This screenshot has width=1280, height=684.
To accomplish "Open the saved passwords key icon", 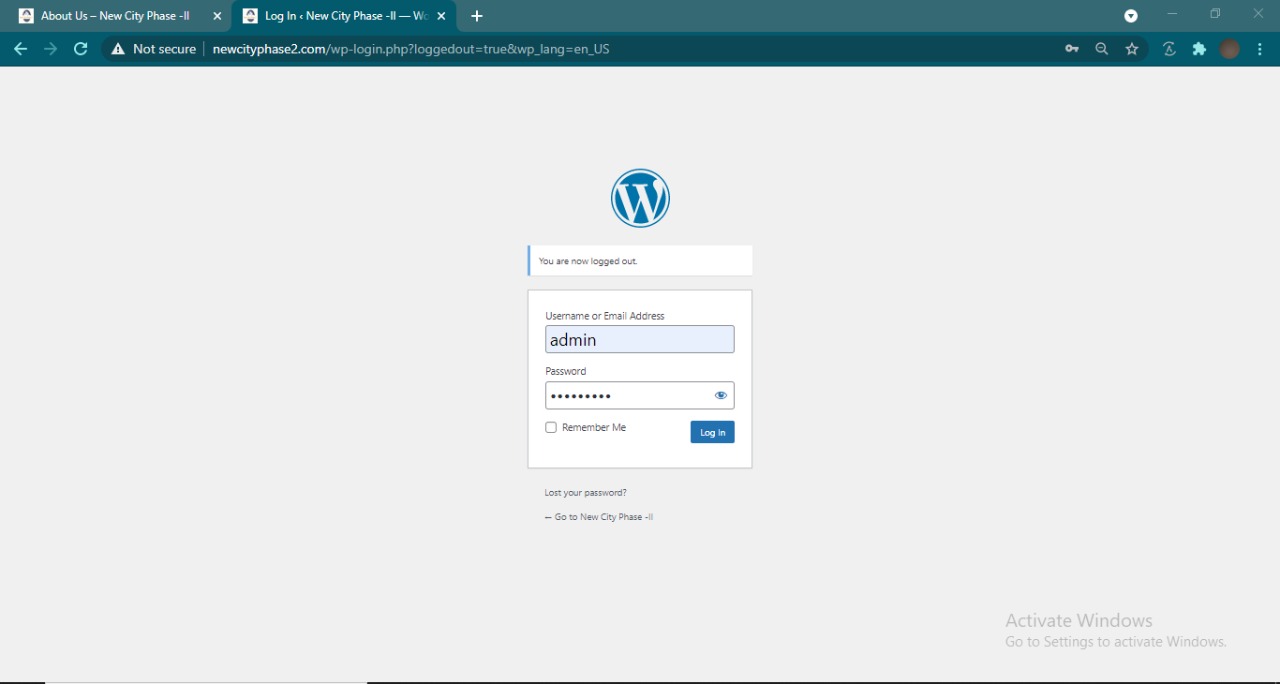I will [x=1072, y=49].
